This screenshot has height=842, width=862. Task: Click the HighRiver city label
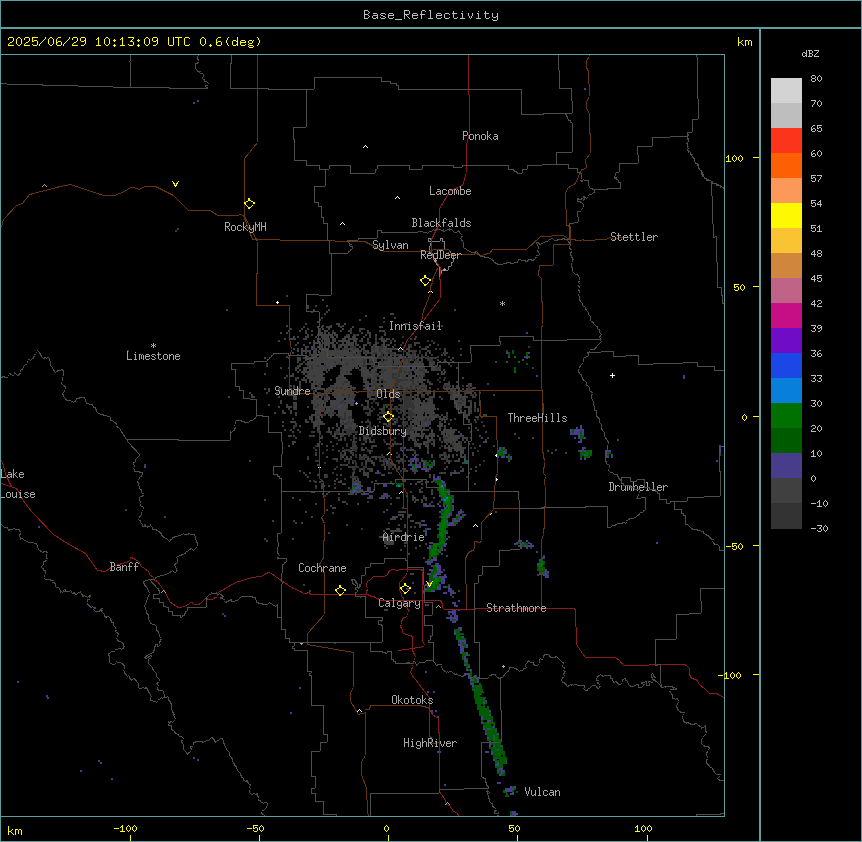(430, 743)
